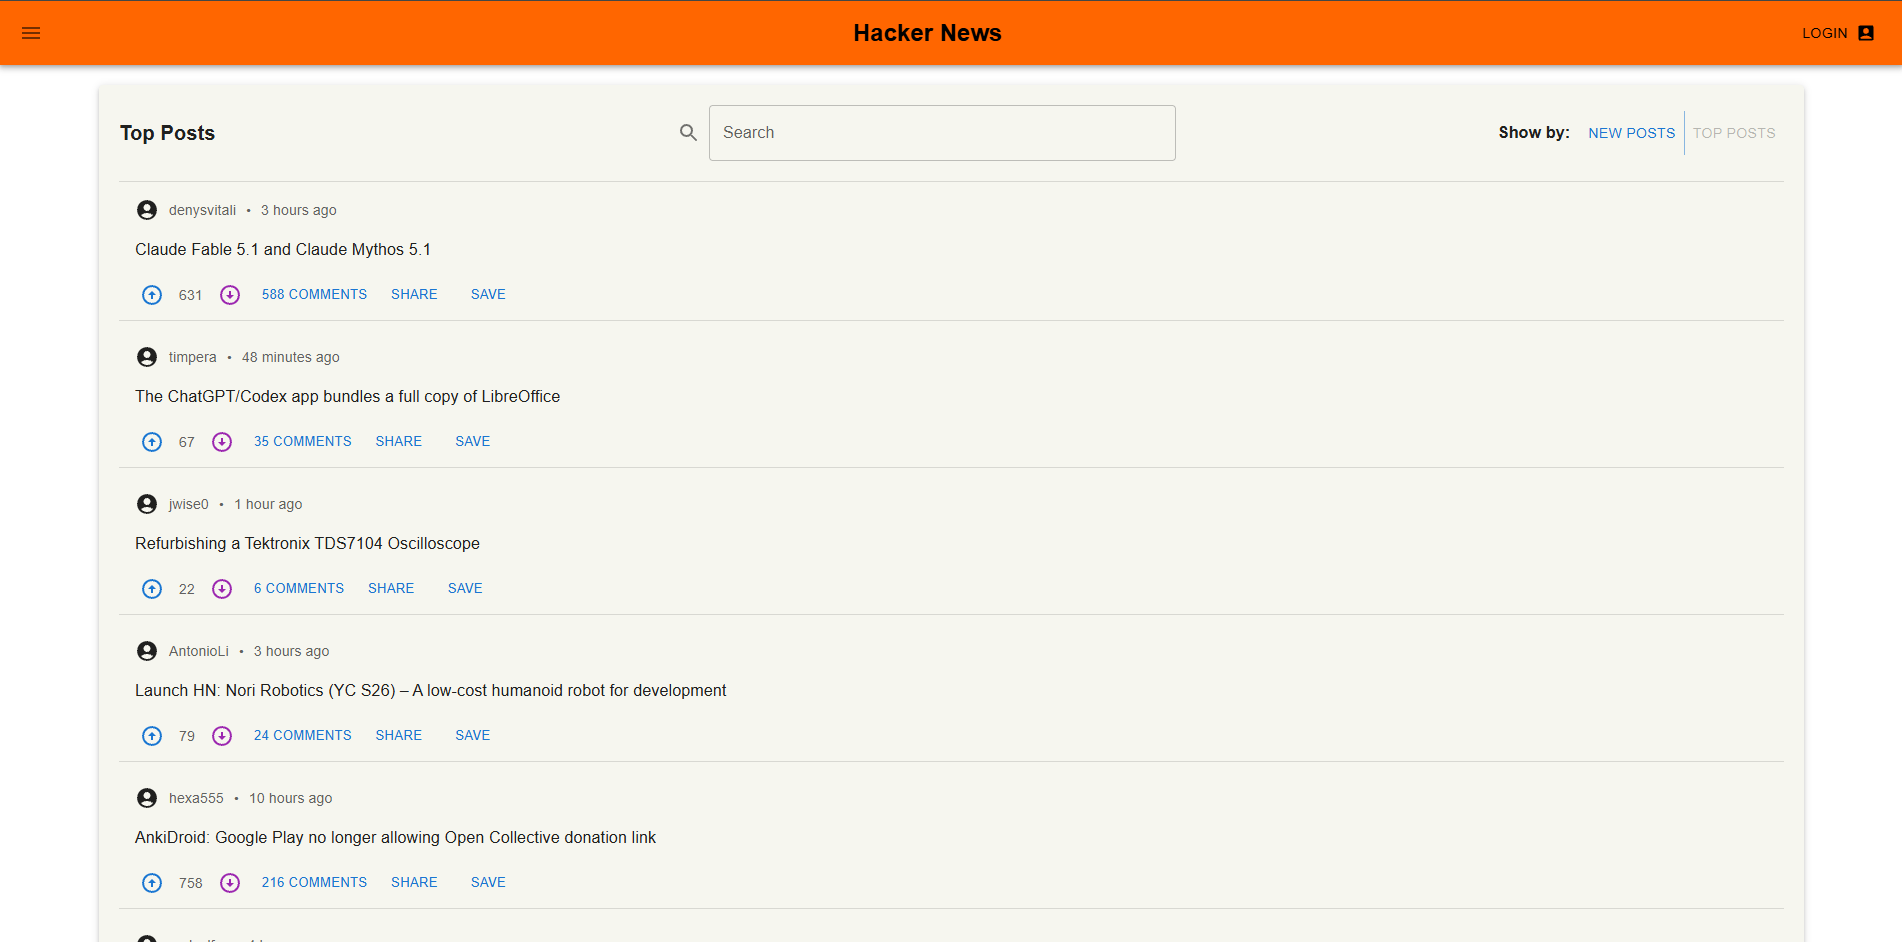The image size is (1902, 942).
Task: Click the LOGIN button
Action: [1837, 33]
